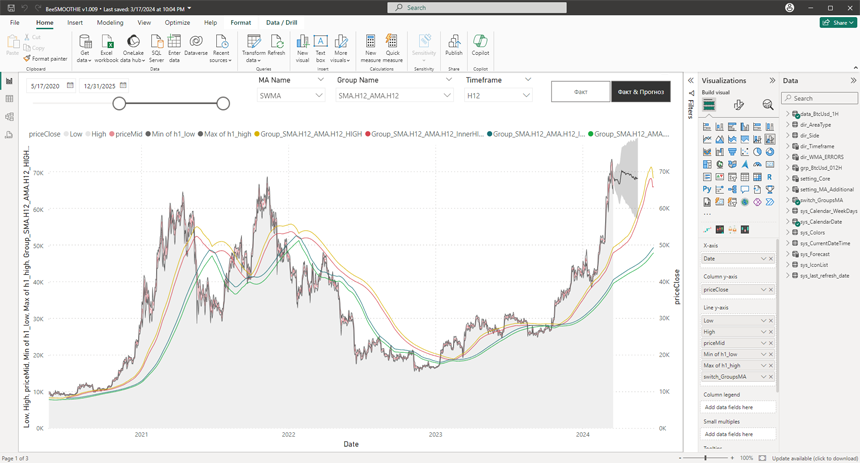Expand the sys_Forecast table
The image size is (860, 463).
[x=788, y=254]
